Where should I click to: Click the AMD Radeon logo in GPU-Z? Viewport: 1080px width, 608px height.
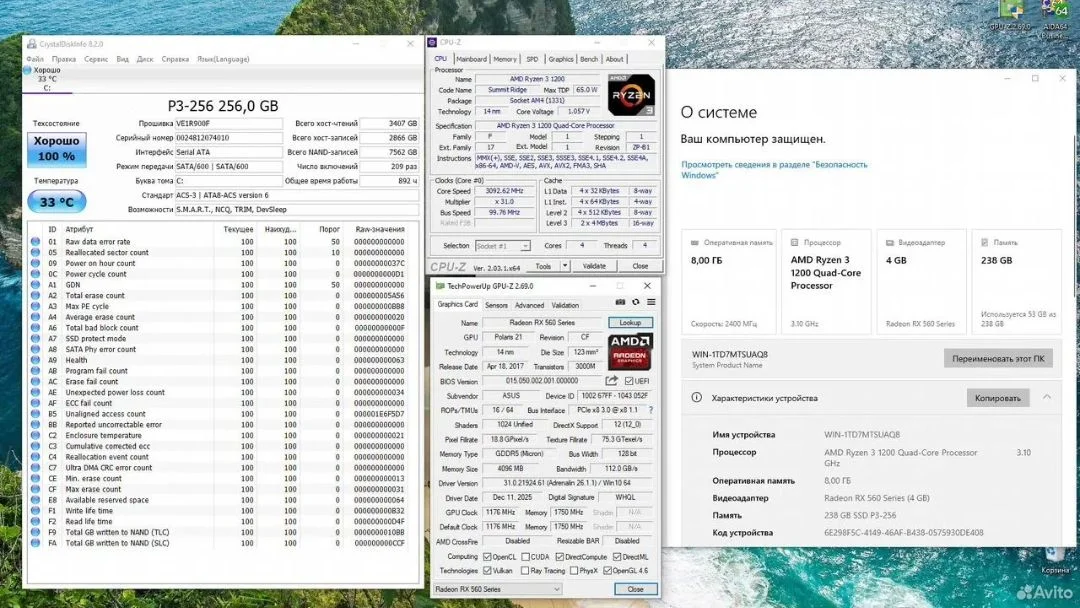(x=630, y=350)
